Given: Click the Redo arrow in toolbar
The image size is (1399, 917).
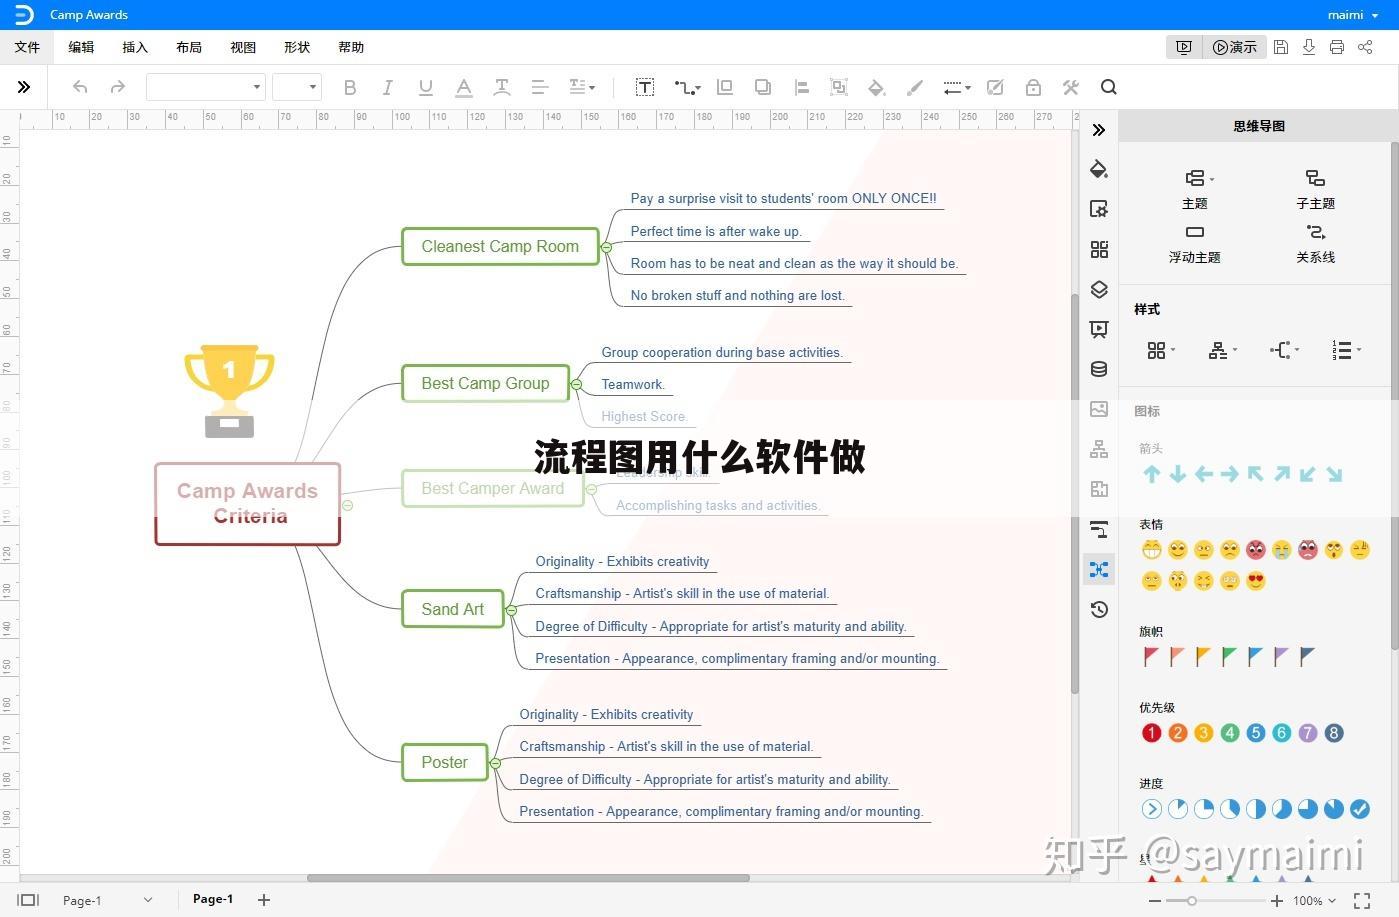Looking at the screenshot, I should (118, 87).
